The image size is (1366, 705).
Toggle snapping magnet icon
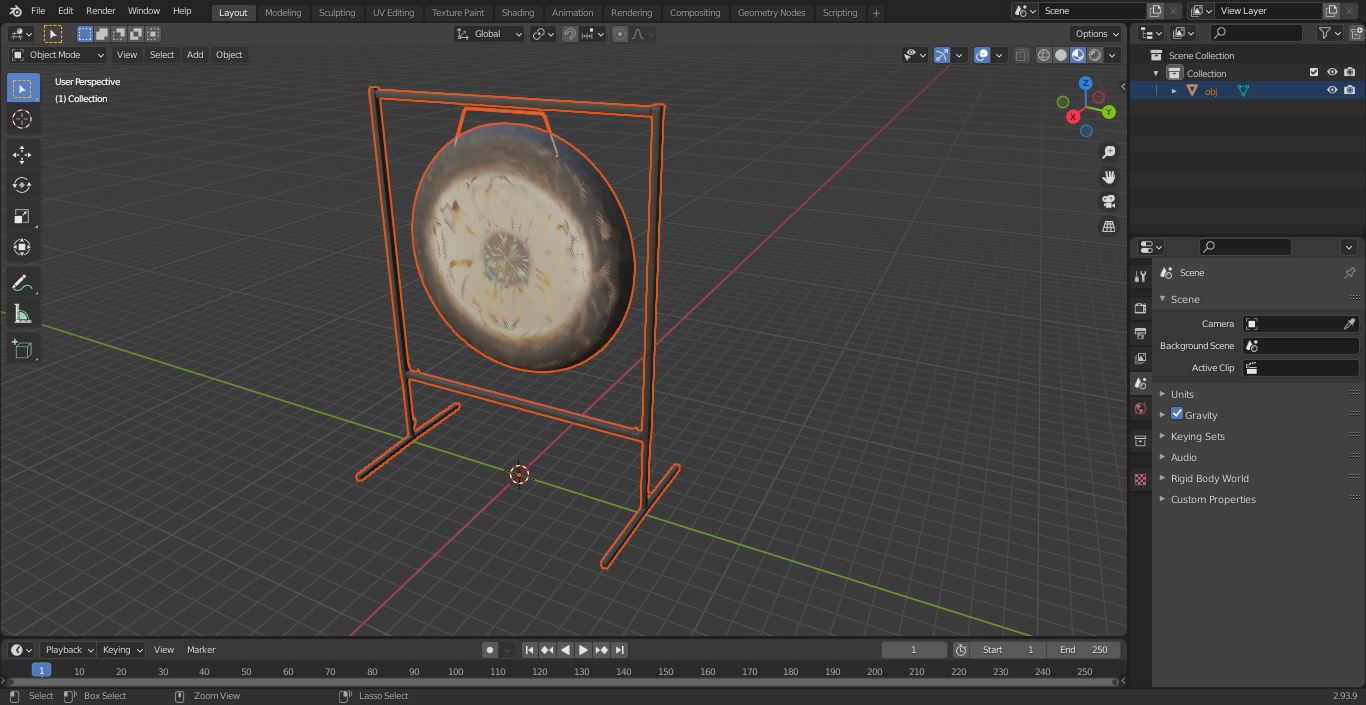569,34
